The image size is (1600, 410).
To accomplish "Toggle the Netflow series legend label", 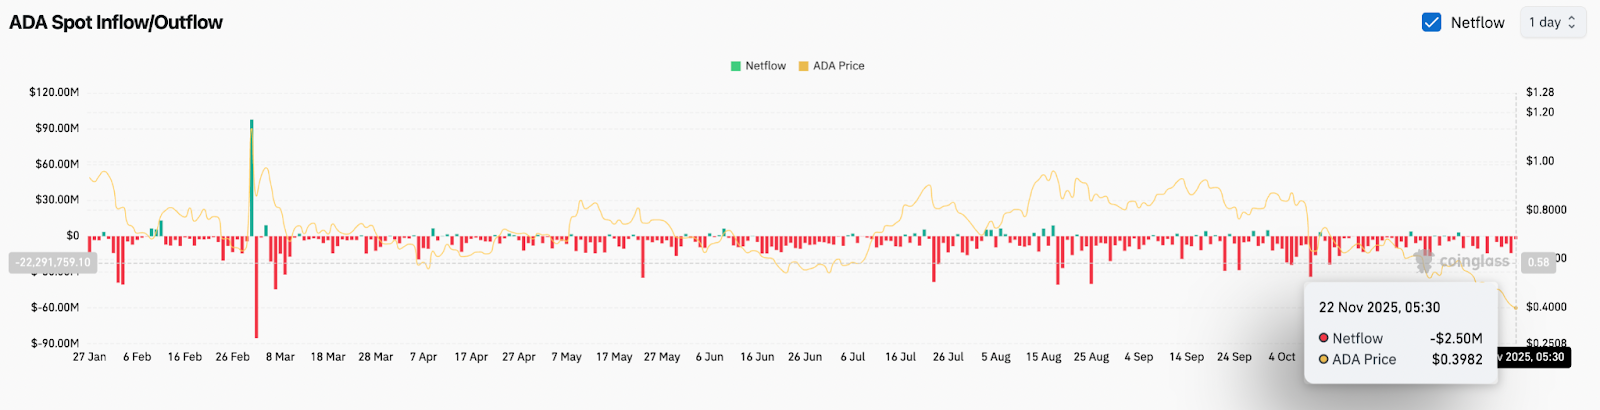I will (765, 66).
